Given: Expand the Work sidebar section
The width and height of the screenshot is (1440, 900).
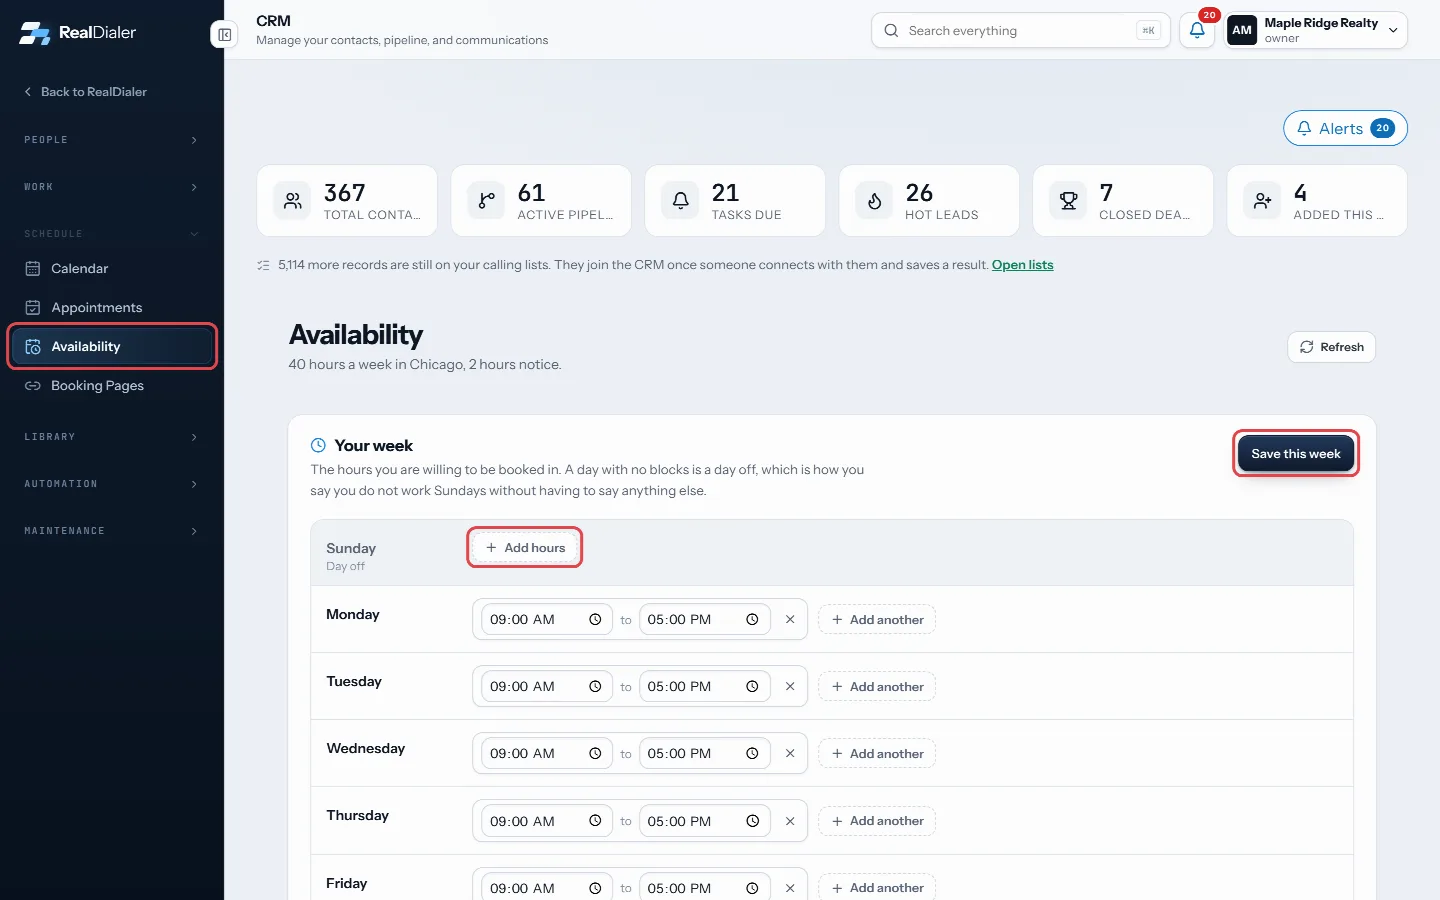Looking at the screenshot, I should coord(111,187).
